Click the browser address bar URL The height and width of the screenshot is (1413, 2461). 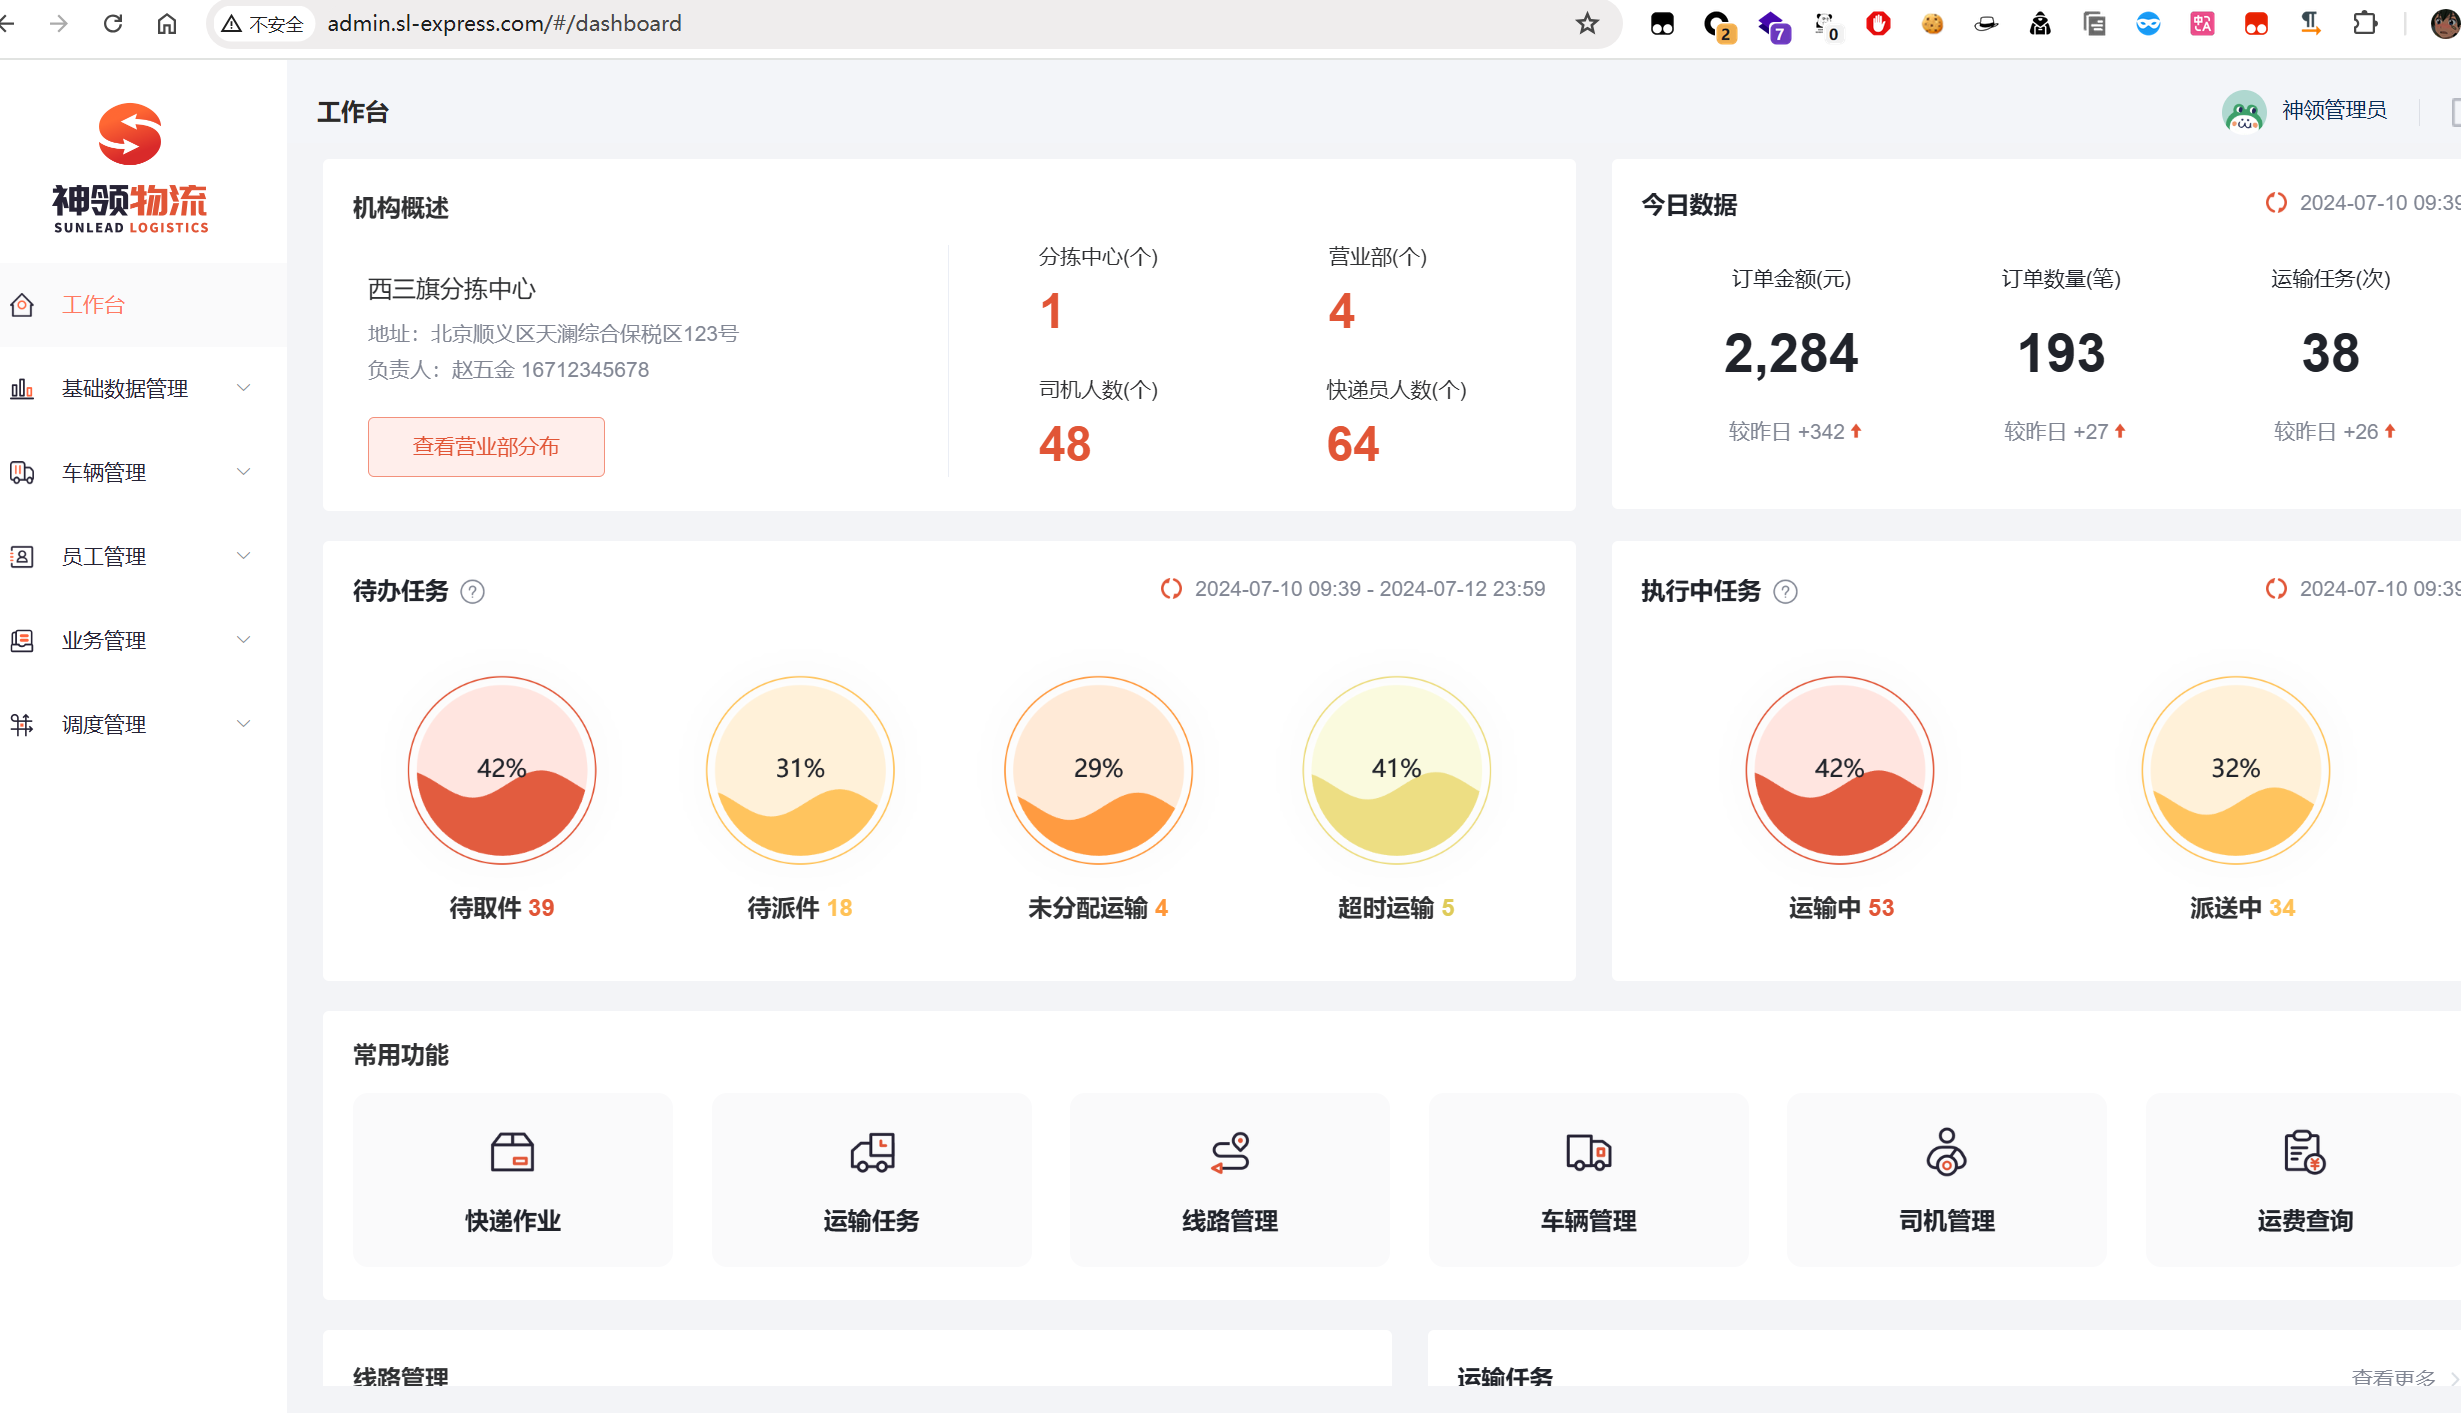point(504,24)
